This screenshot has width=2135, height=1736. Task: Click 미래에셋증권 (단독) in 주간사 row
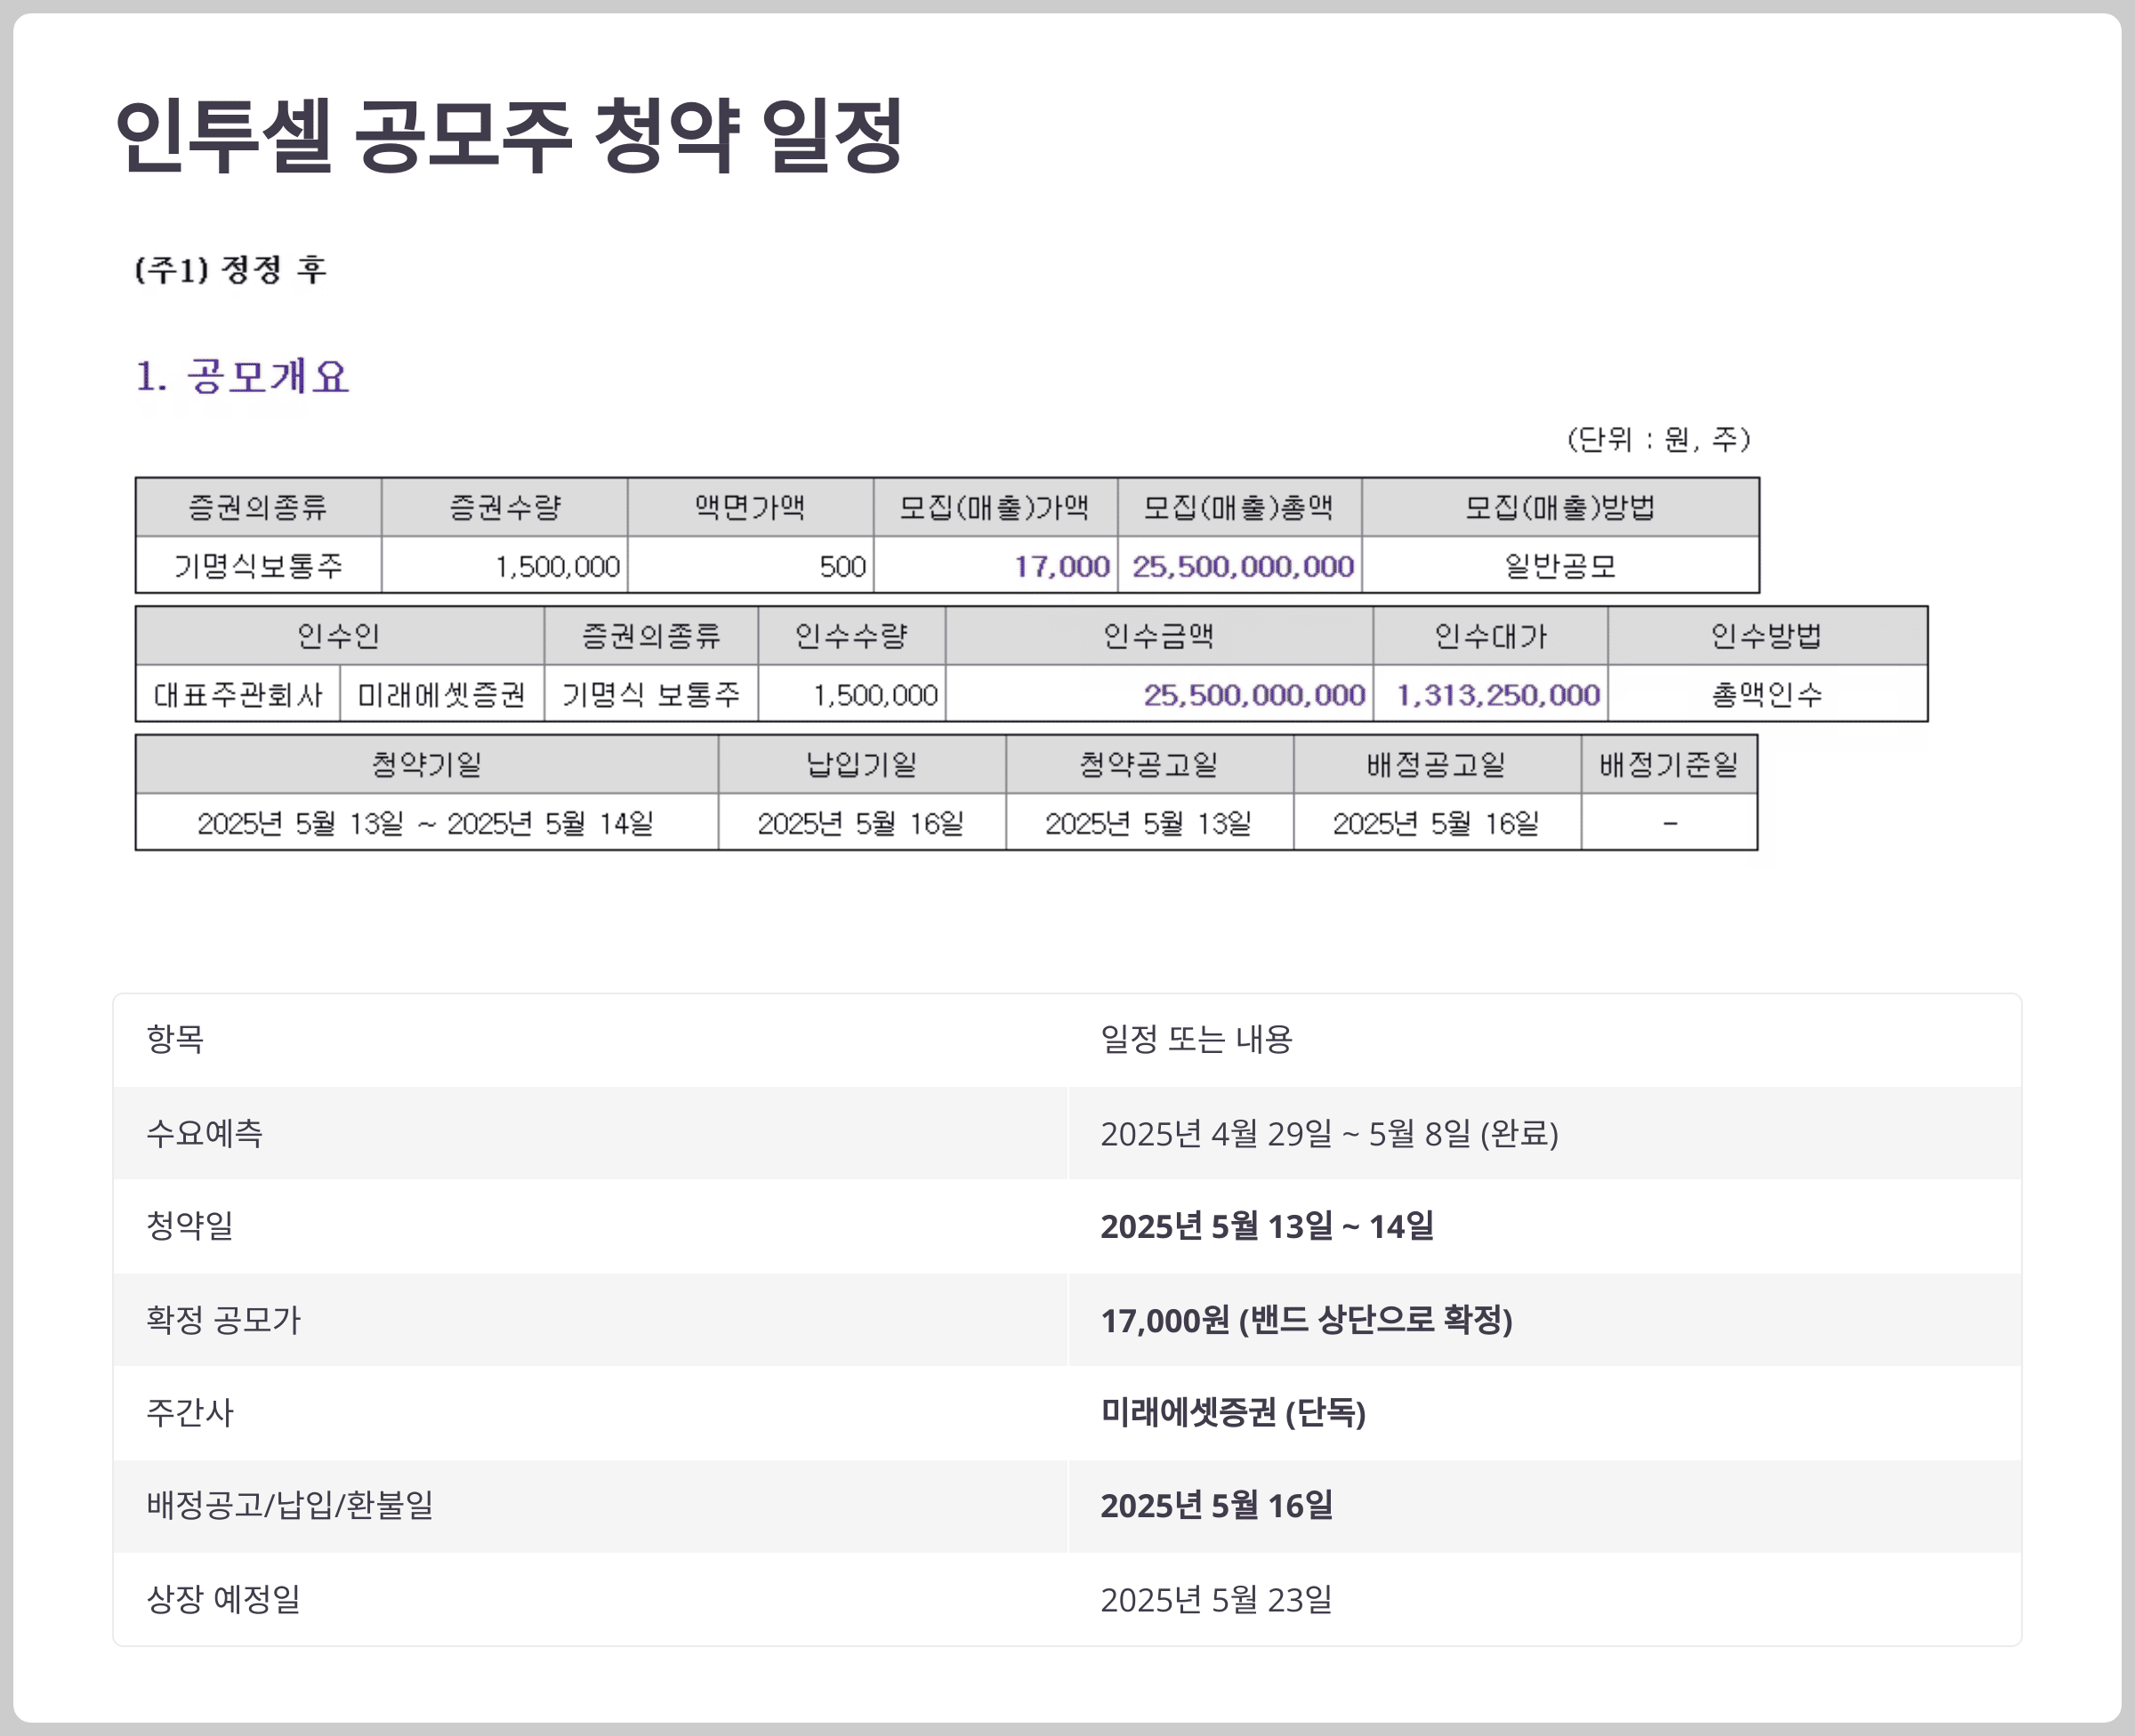(1232, 1412)
